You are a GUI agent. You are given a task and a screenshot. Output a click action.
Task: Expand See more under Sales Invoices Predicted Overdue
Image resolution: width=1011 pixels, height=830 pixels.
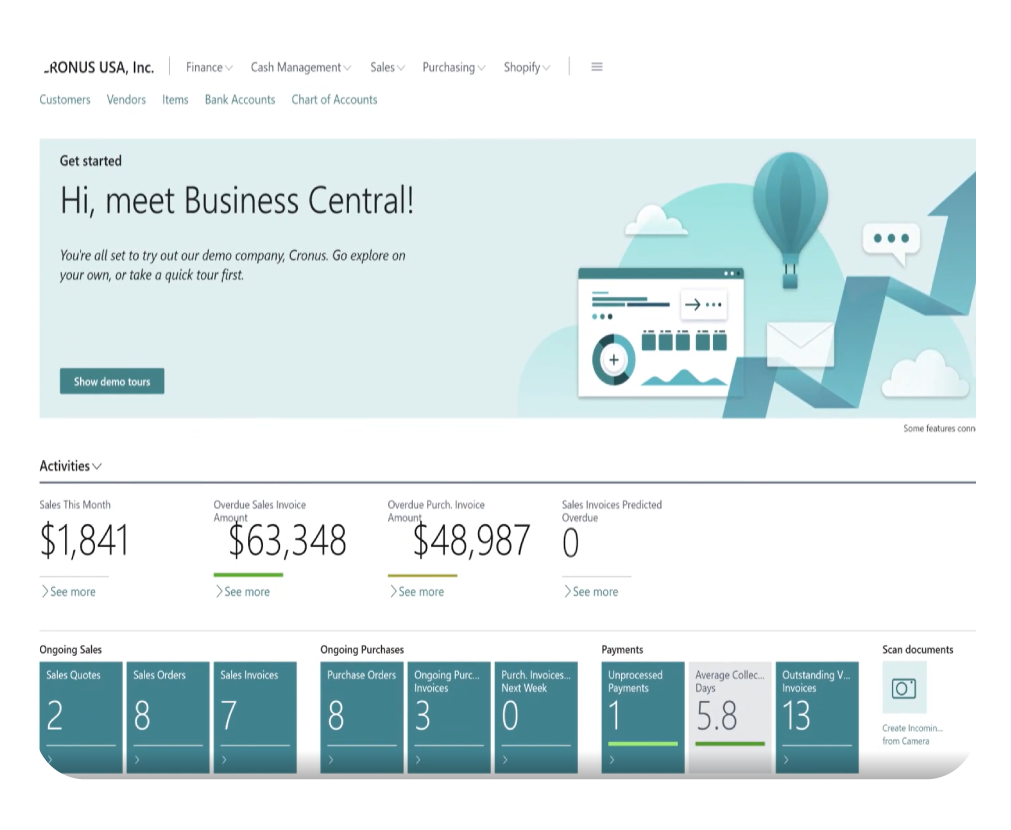[x=591, y=591]
